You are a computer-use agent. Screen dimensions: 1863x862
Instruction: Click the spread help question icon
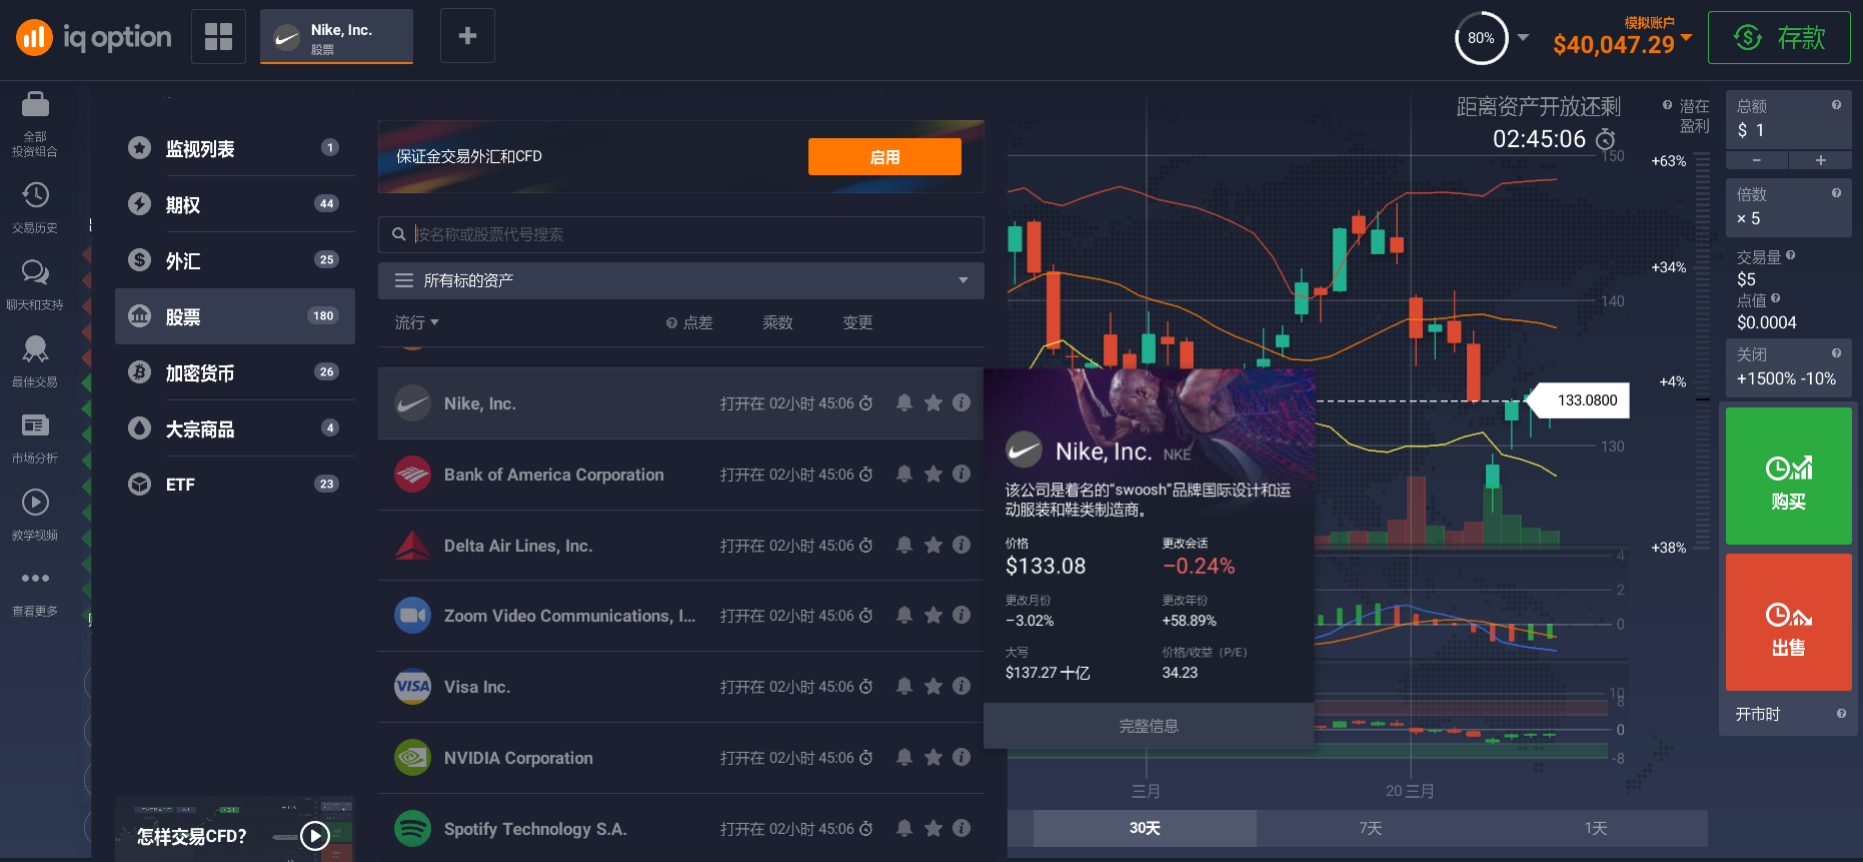[672, 323]
